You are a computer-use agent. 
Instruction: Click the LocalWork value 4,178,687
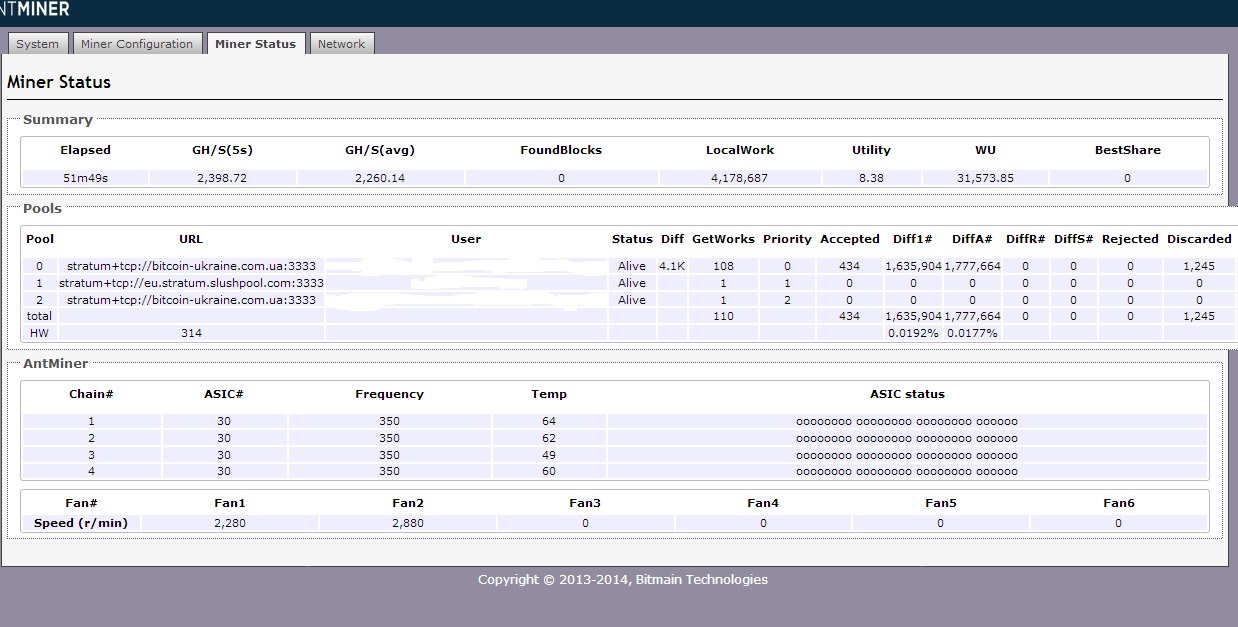[x=739, y=178]
